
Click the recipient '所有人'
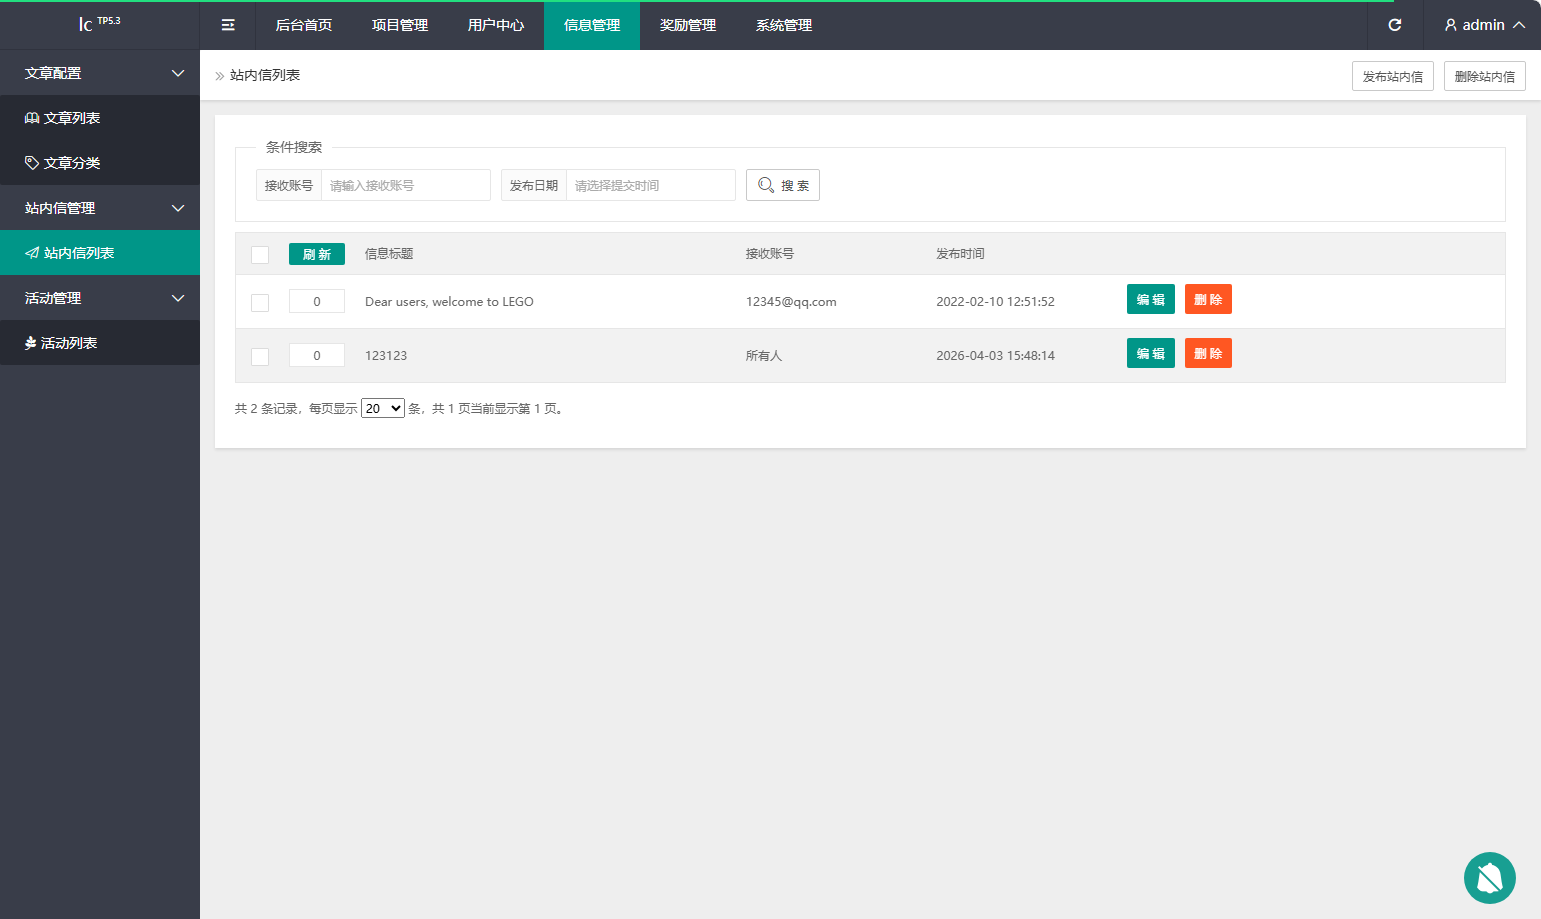(764, 355)
